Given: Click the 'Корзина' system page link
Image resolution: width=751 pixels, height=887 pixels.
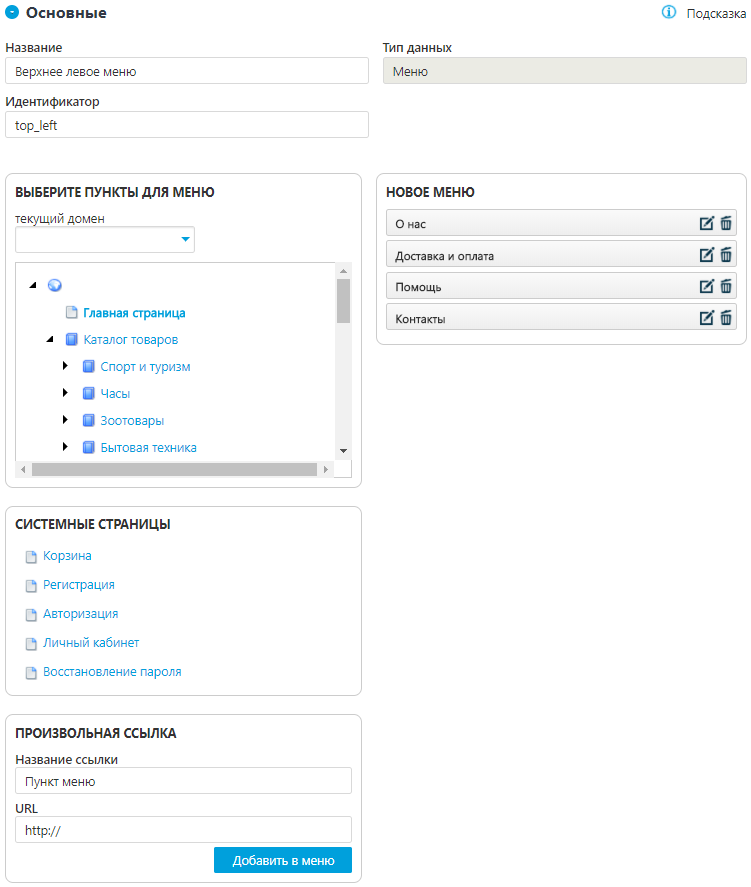Looking at the screenshot, I should pyautogui.click(x=67, y=556).
